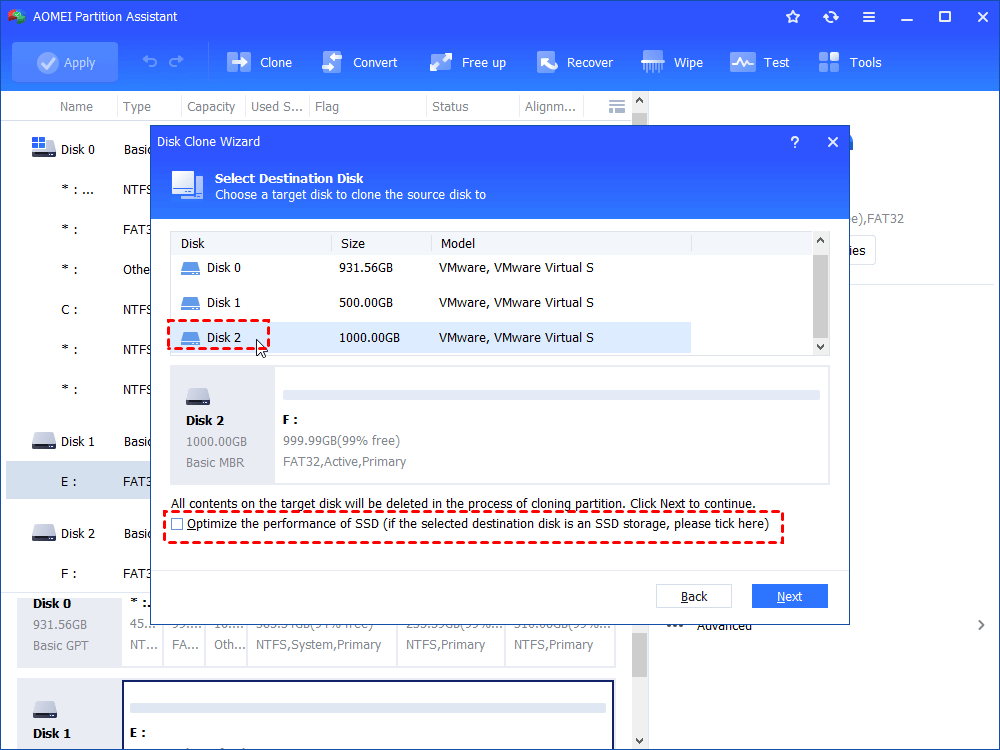1000x750 pixels.
Task: Click the Back button
Action: coord(693,596)
